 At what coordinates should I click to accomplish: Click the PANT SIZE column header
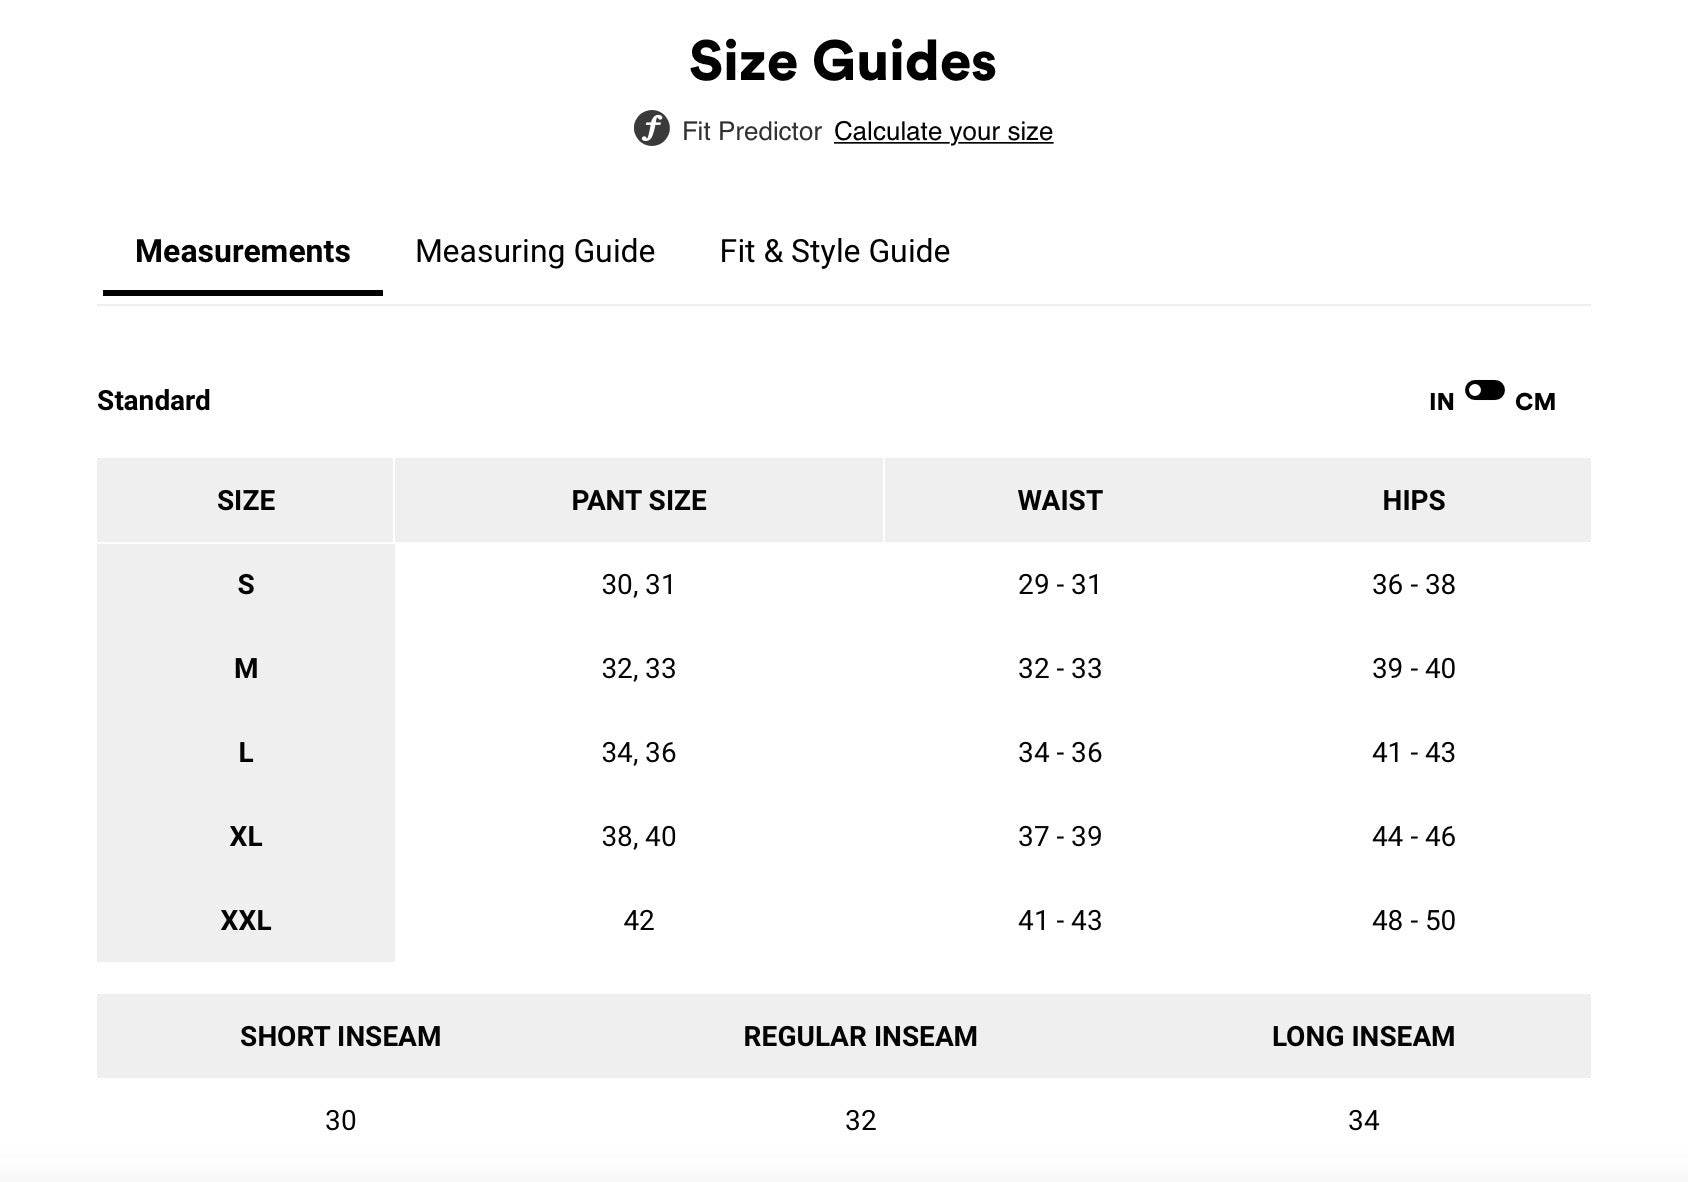[x=638, y=500]
